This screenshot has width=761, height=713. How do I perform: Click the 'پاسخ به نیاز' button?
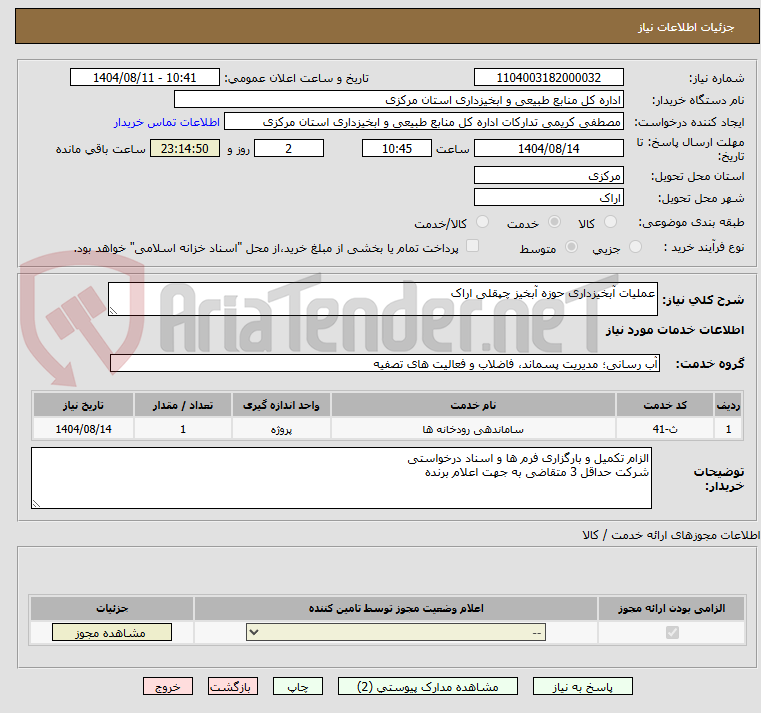(x=582, y=686)
